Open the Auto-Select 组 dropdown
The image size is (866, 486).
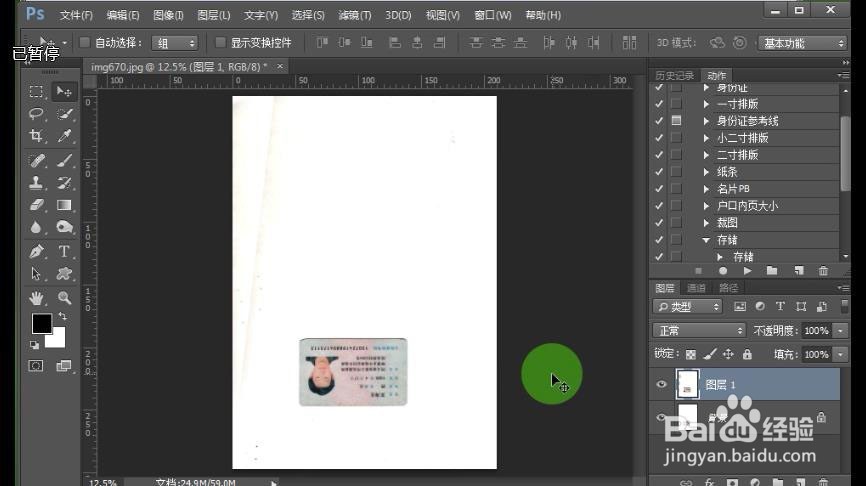pyautogui.click(x=175, y=43)
